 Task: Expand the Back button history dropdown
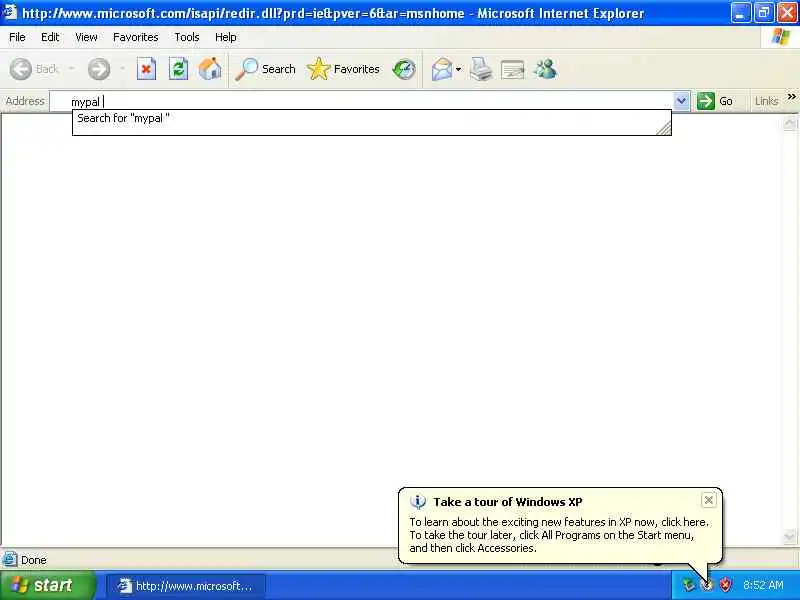click(71, 69)
